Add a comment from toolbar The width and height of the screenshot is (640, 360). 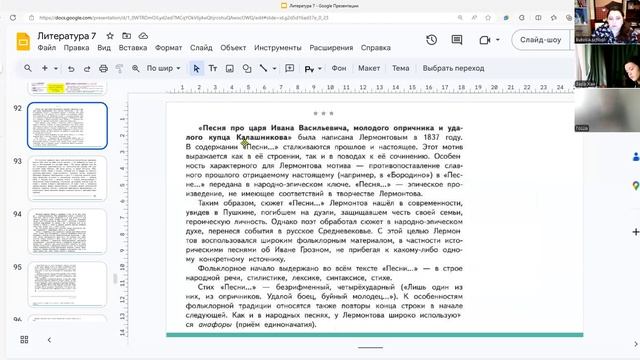[x=289, y=68]
